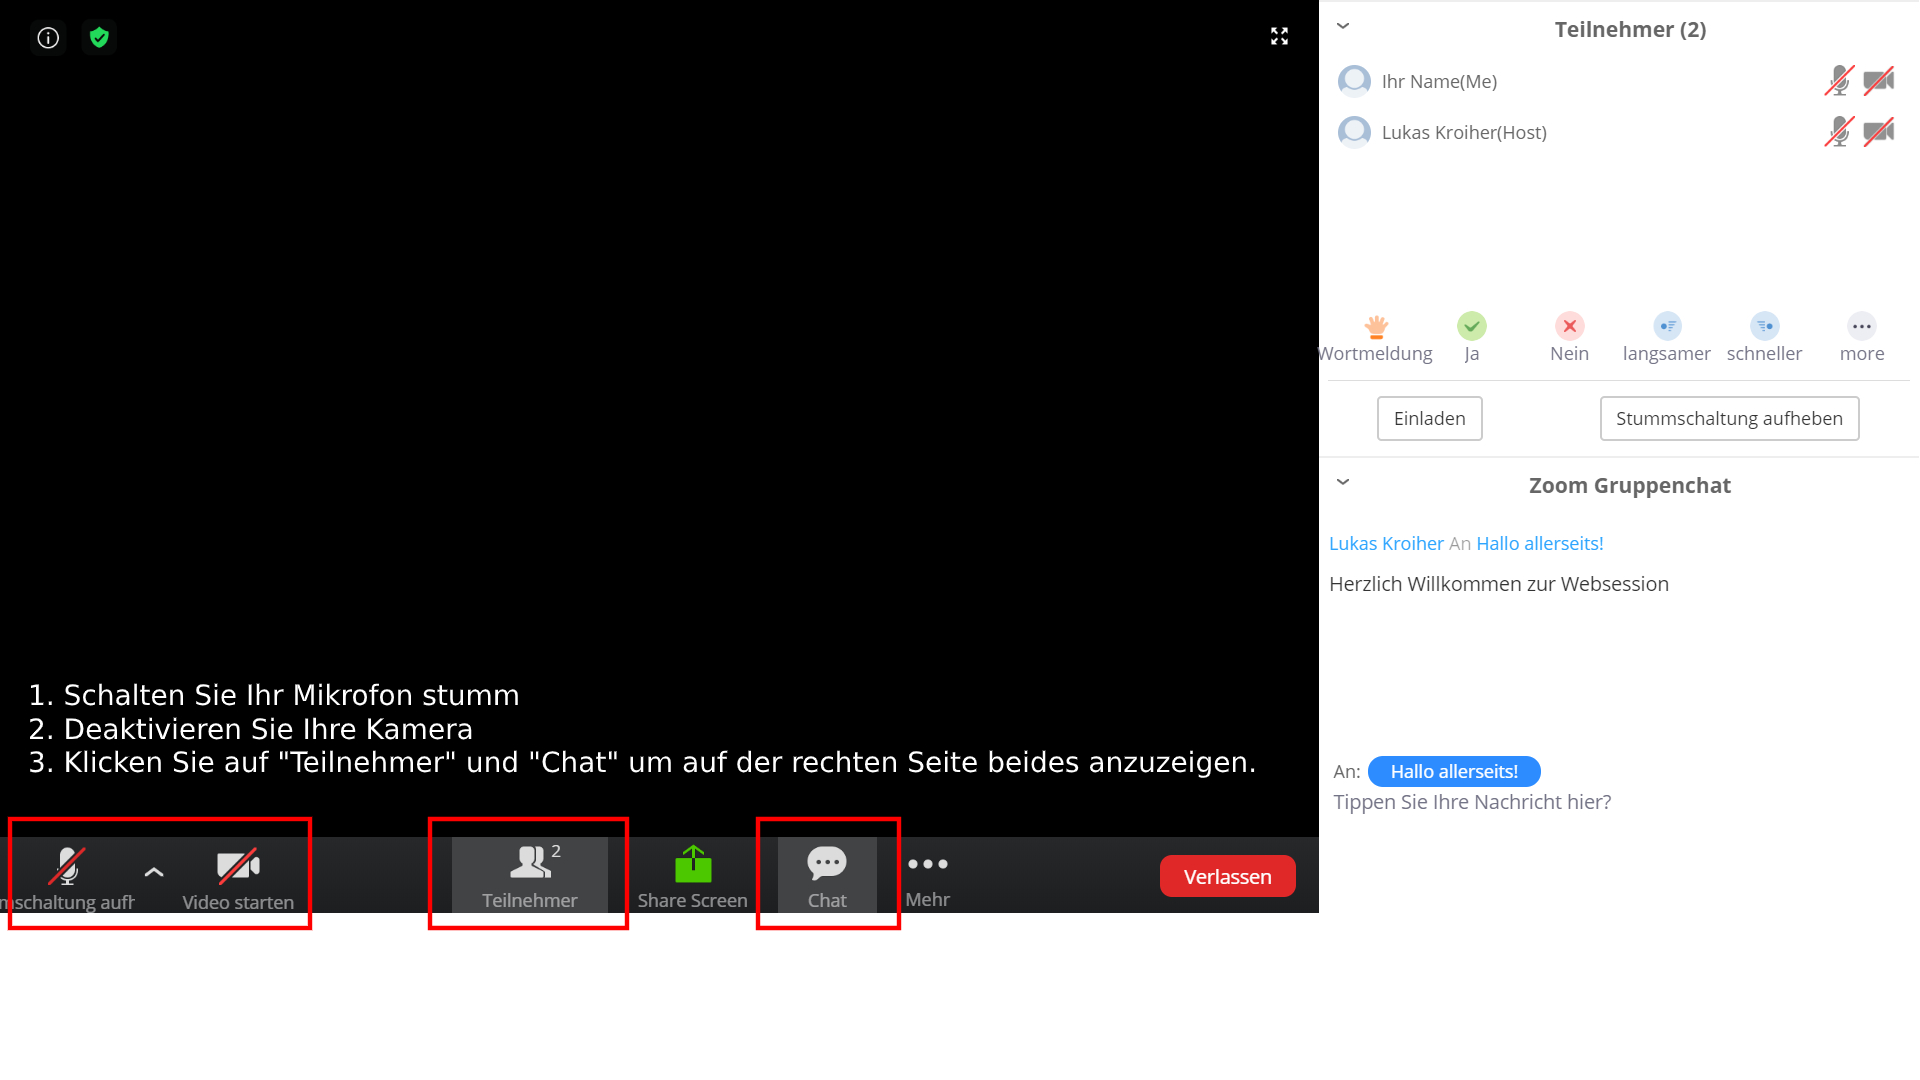The image size is (1920, 1080).
Task: Click the green encryption shield icon
Action: pos(99,38)
